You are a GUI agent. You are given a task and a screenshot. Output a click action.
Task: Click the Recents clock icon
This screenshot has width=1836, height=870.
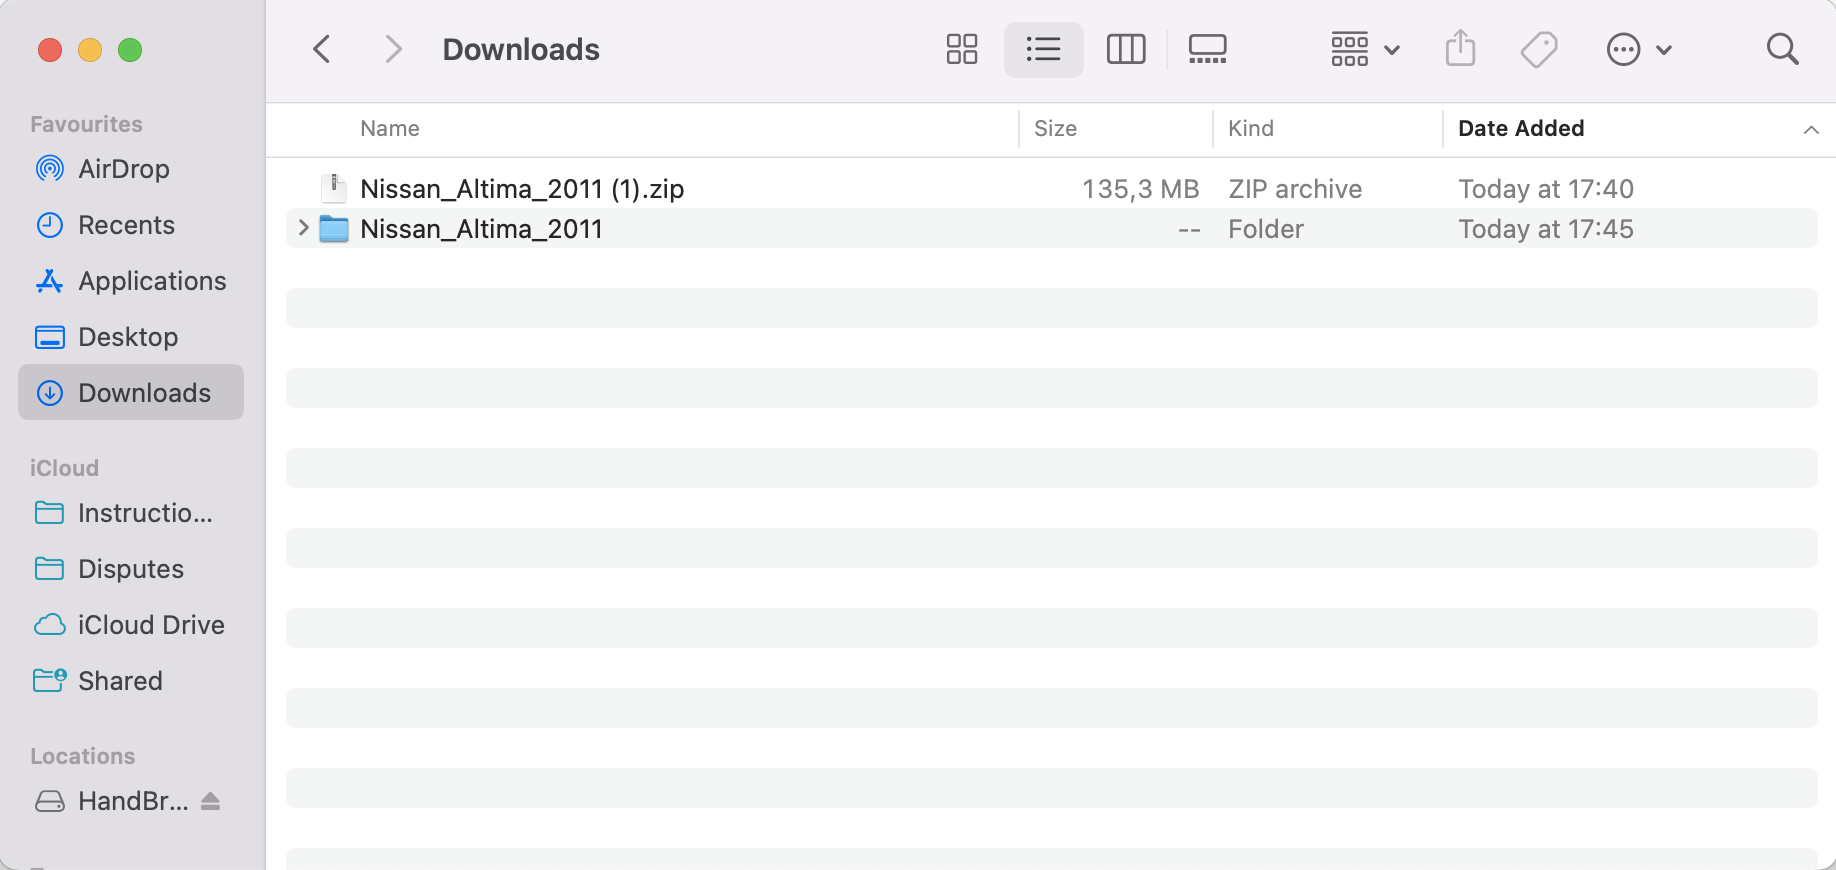point(50,225)
